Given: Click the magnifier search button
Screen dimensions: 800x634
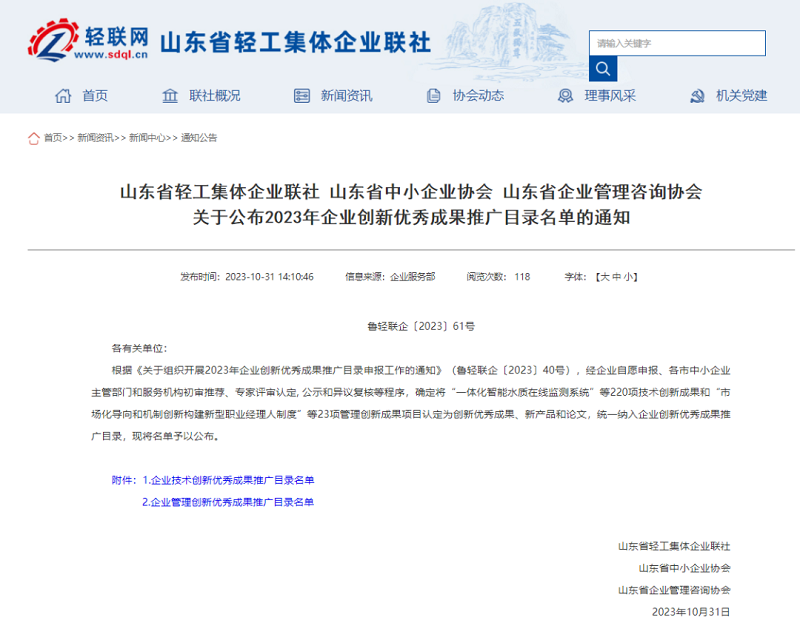Looking at the screenshot, I should [603, 69].
